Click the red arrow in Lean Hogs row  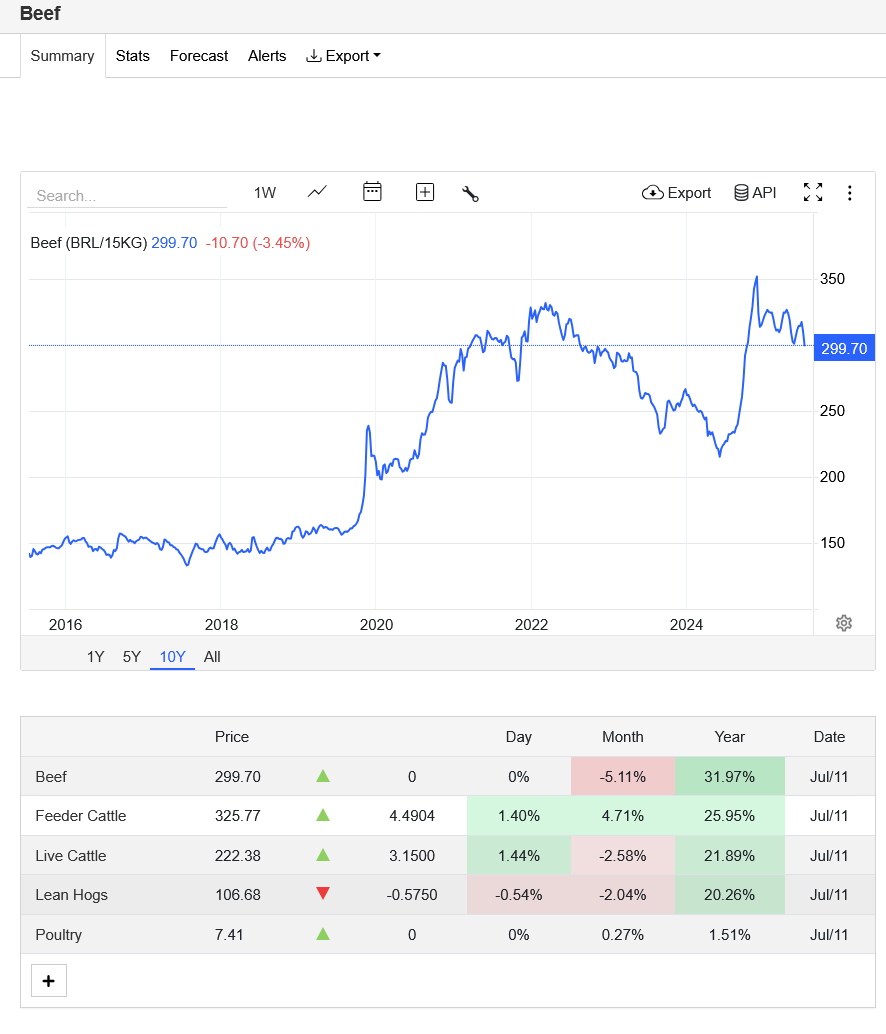323,894
